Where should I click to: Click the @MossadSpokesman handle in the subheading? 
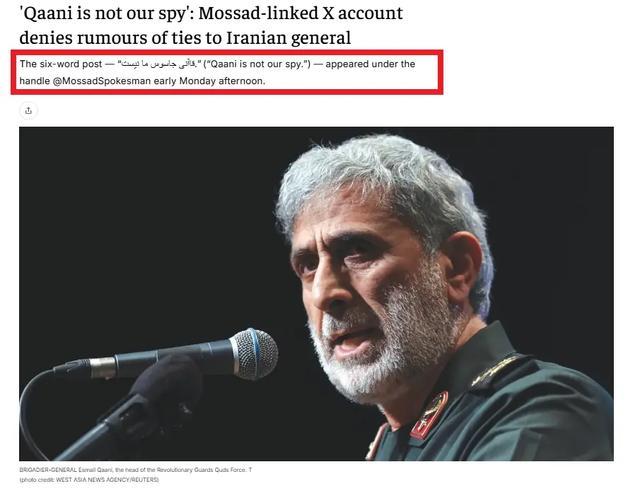click(x=102, y=81)
